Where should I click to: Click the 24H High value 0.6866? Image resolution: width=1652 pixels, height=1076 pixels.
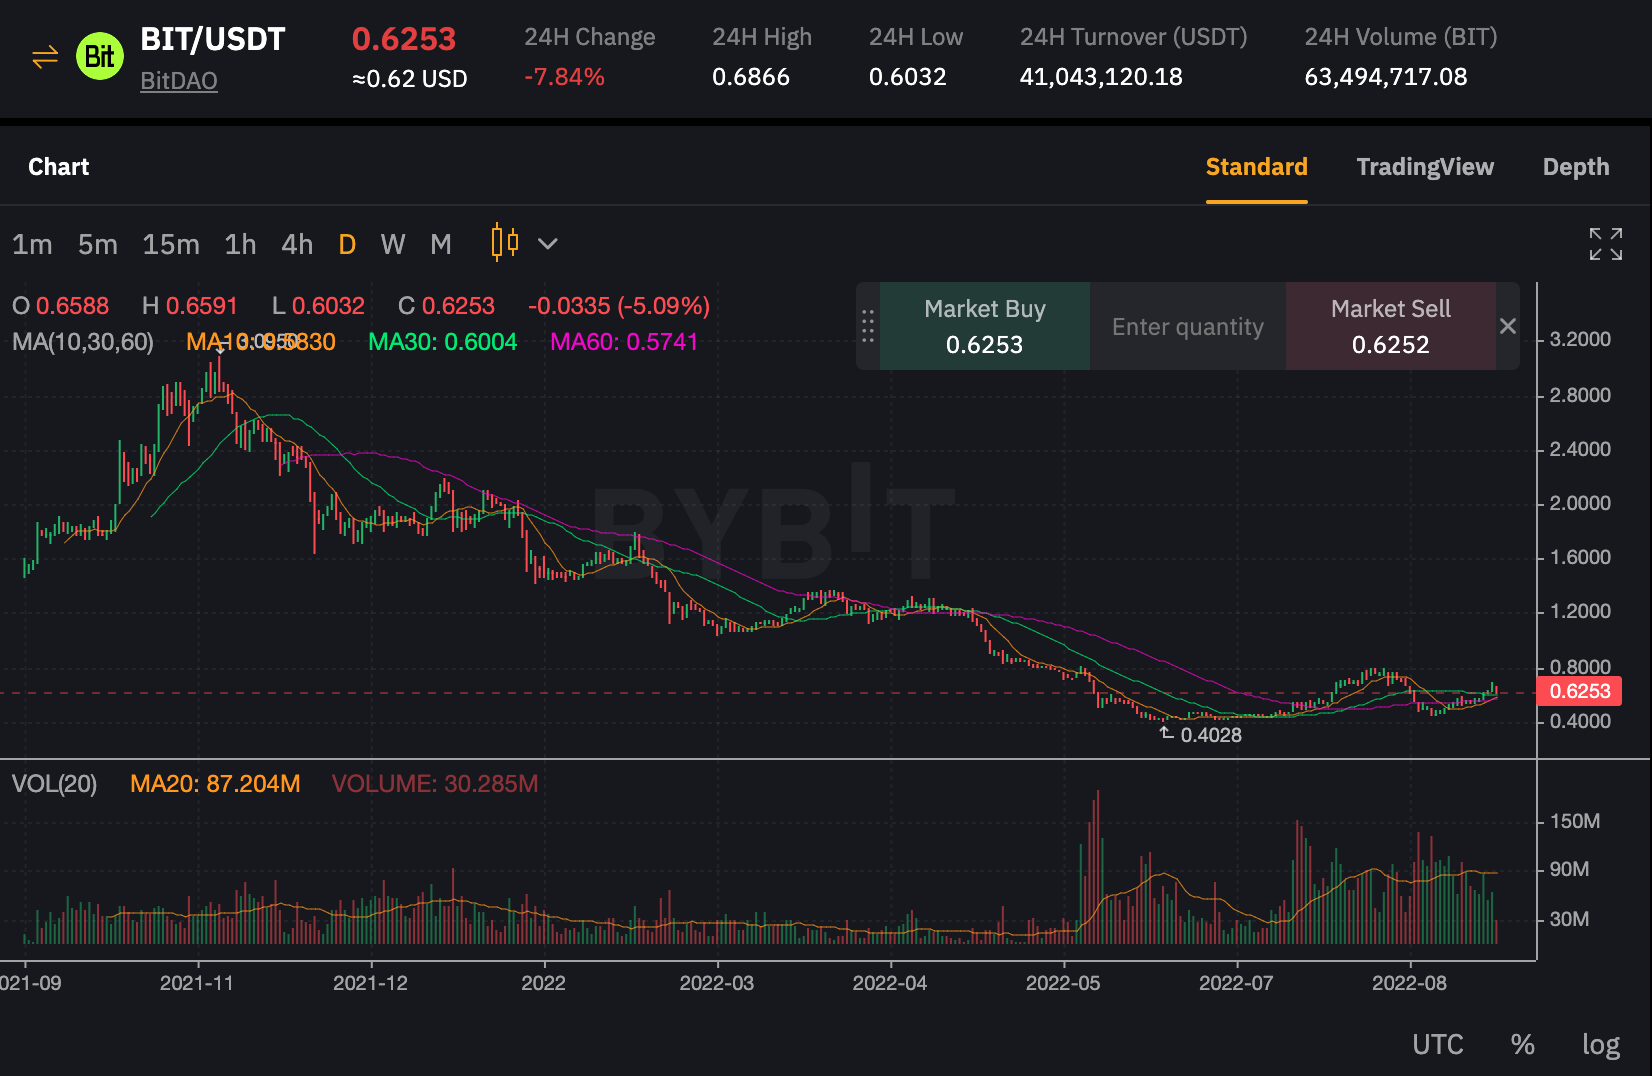(751, 77)
